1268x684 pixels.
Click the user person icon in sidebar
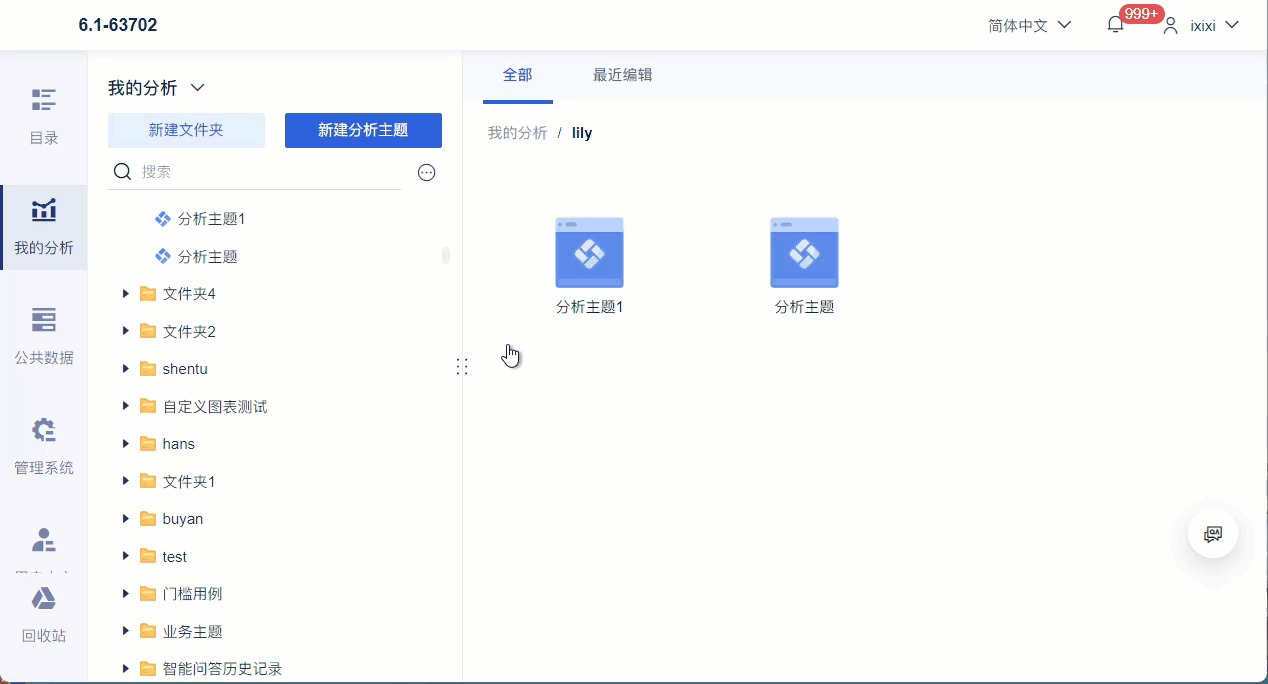[x=43, y=540]
